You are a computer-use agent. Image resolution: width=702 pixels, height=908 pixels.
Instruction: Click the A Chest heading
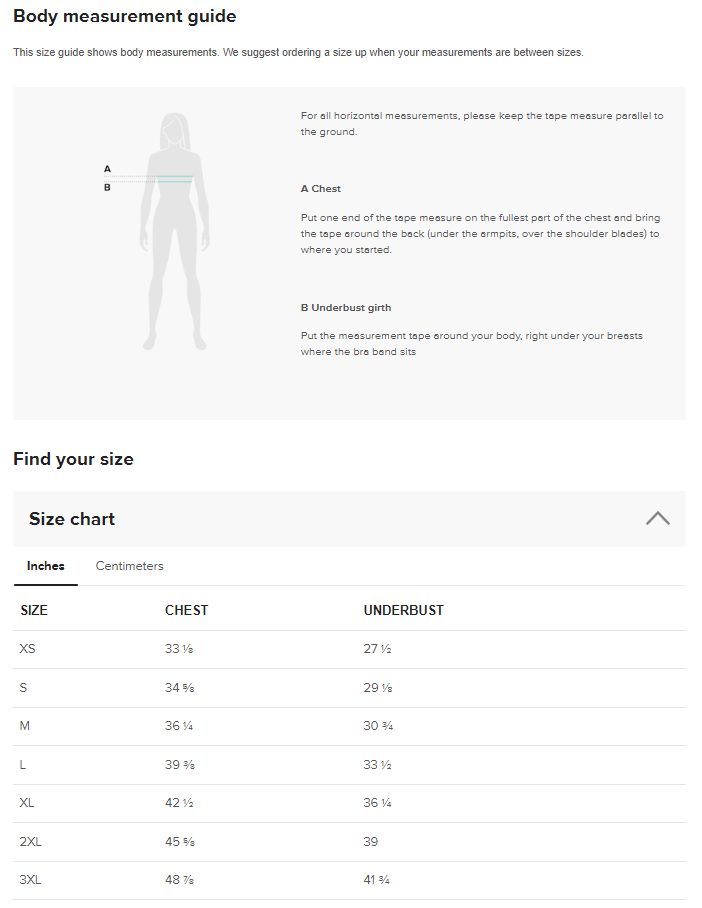click(x=321, y=188)
